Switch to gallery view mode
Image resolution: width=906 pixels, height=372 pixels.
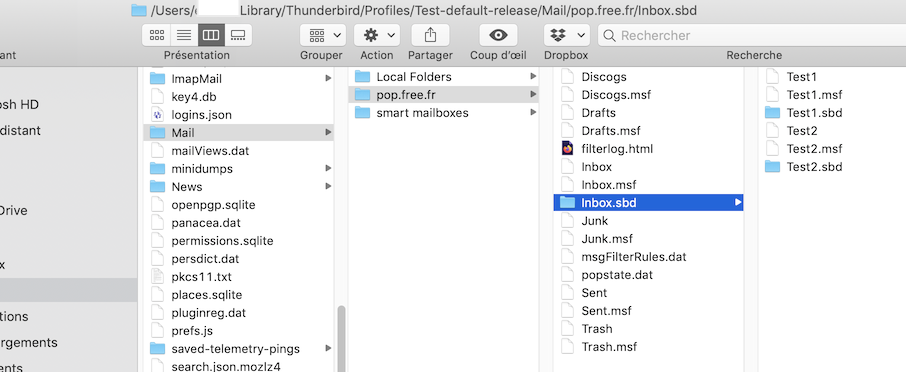point(238,35)
